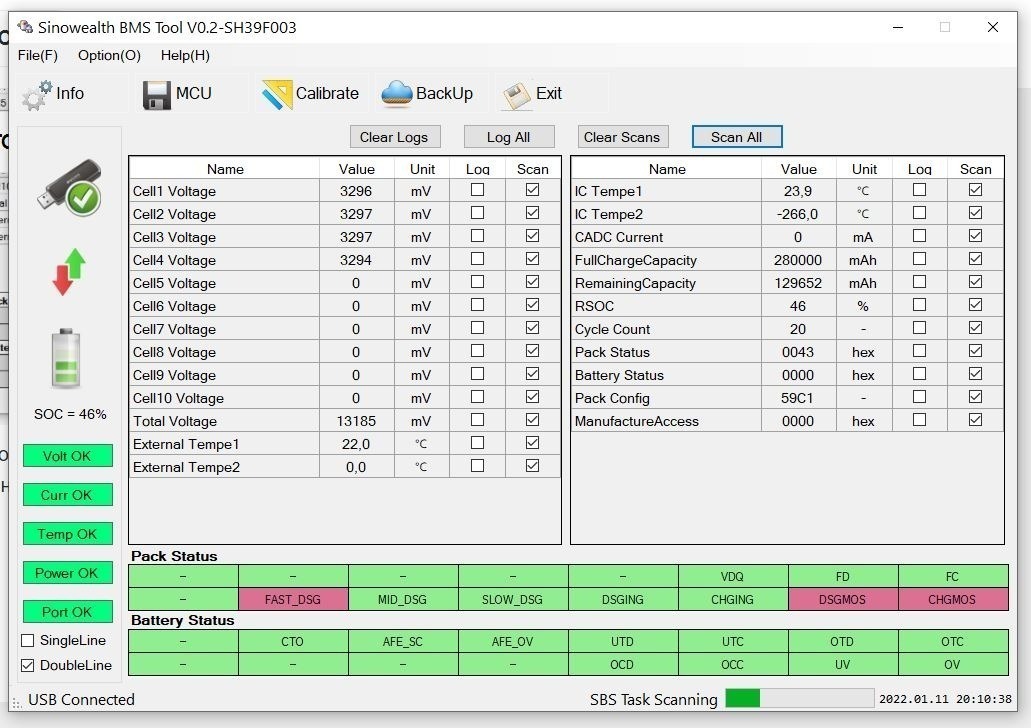Click the Curr OK status button

tap(67, 495)
